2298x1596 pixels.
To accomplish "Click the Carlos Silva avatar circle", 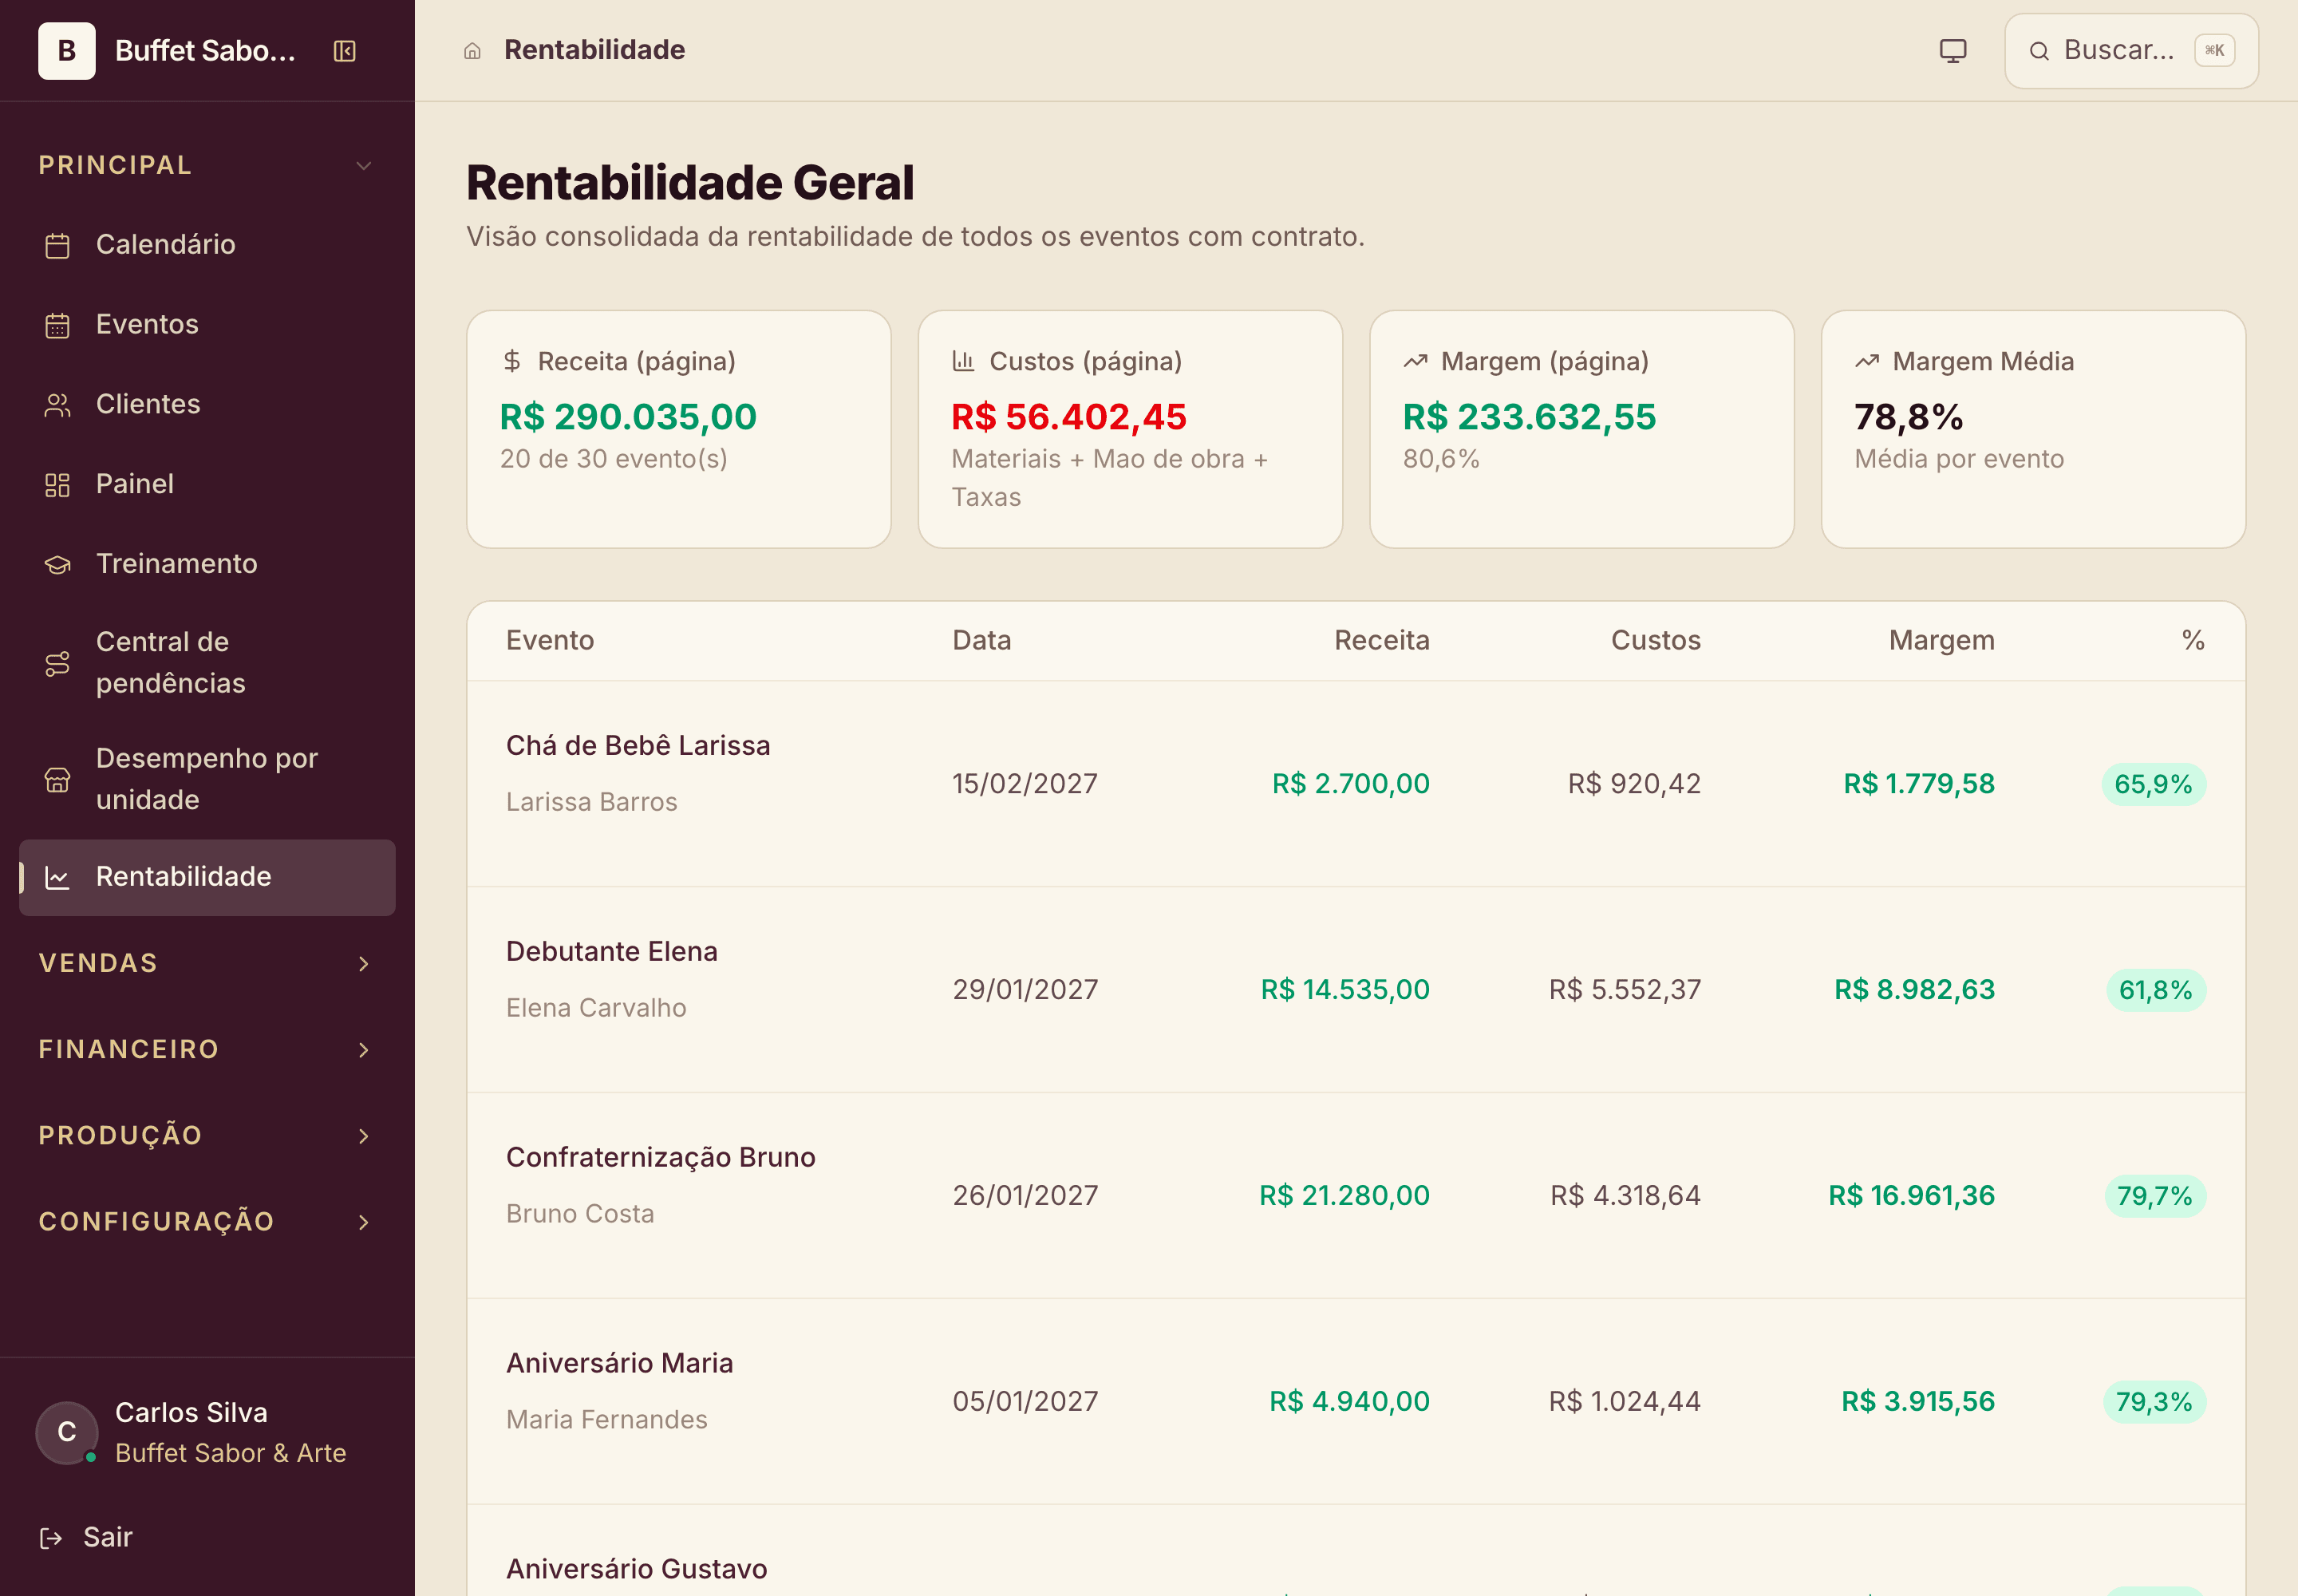I will point(67,1432).
